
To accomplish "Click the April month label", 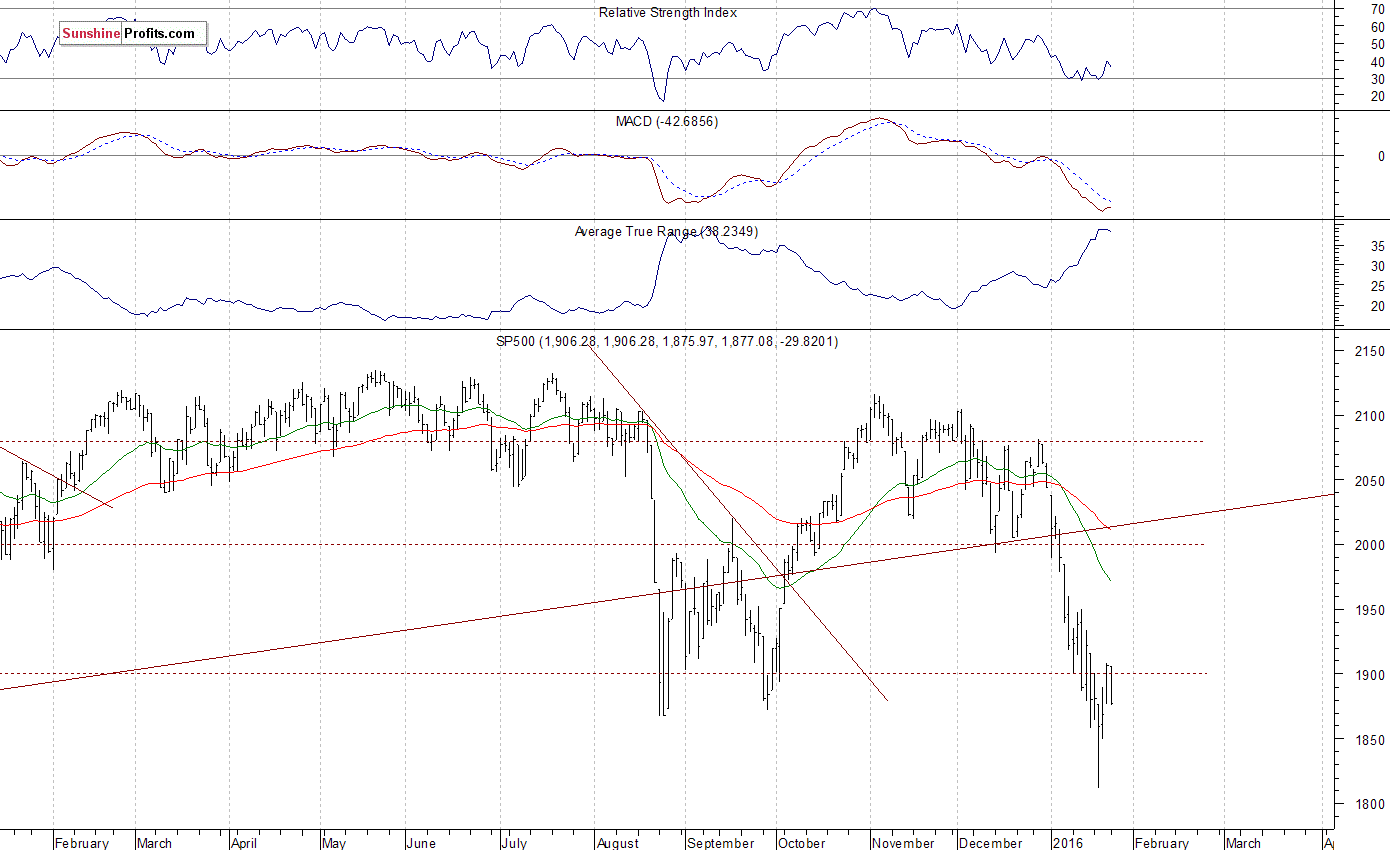I will (244, 843).
